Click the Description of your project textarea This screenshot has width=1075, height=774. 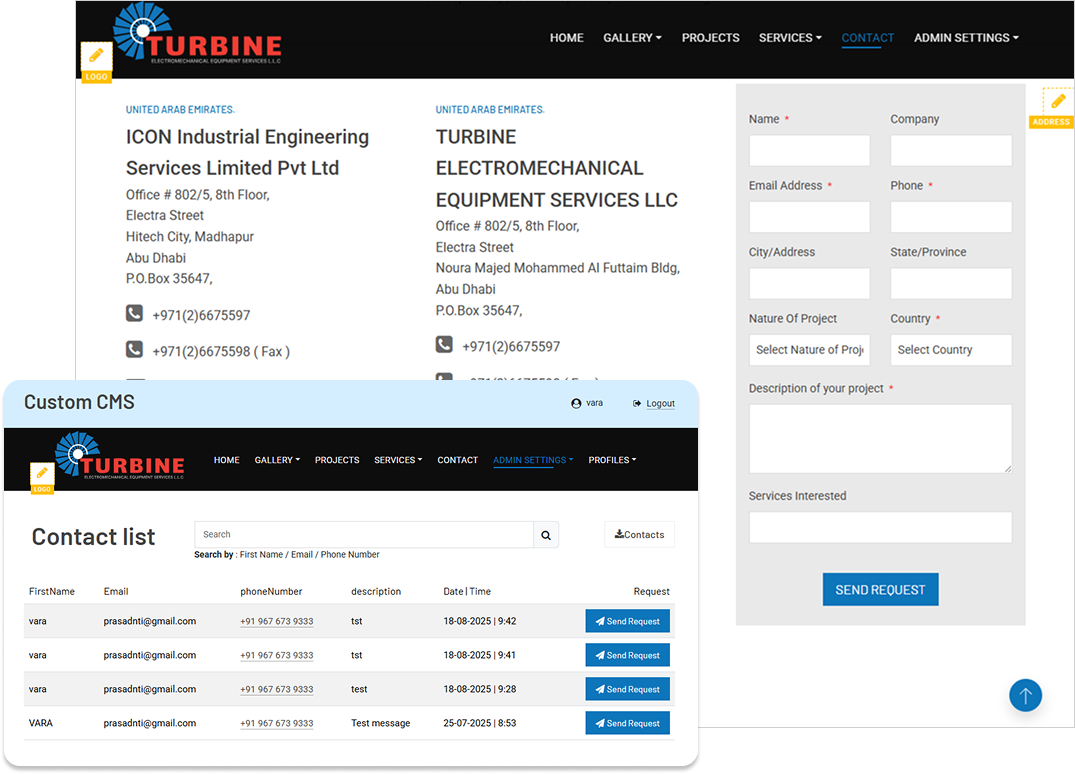pos(880,439)
